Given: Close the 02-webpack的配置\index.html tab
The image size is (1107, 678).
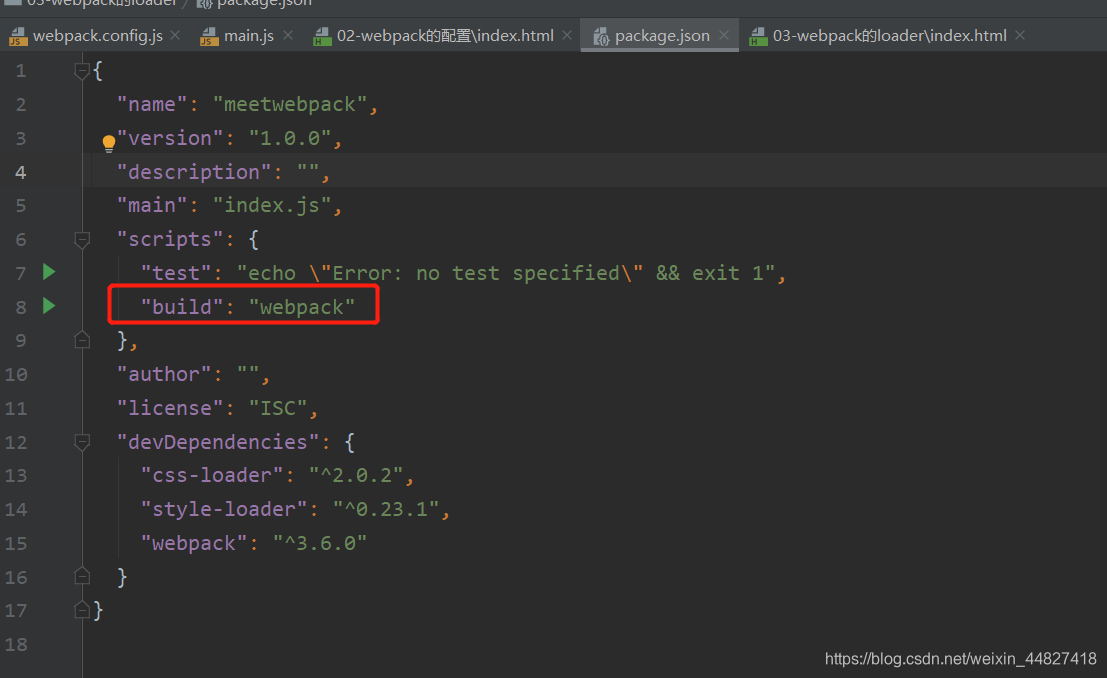Looking at the screenshot, I should pos(567,35).
